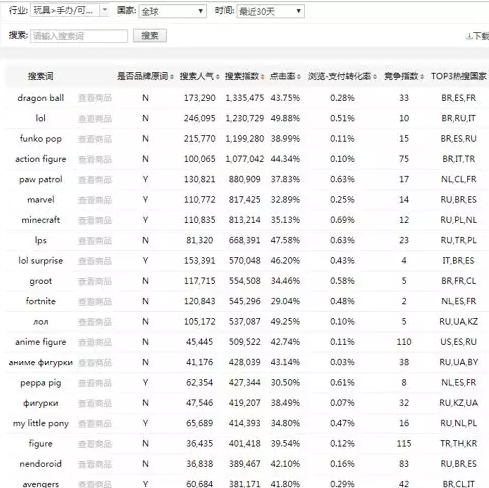Select the dragon ball search term

[41, 98]
